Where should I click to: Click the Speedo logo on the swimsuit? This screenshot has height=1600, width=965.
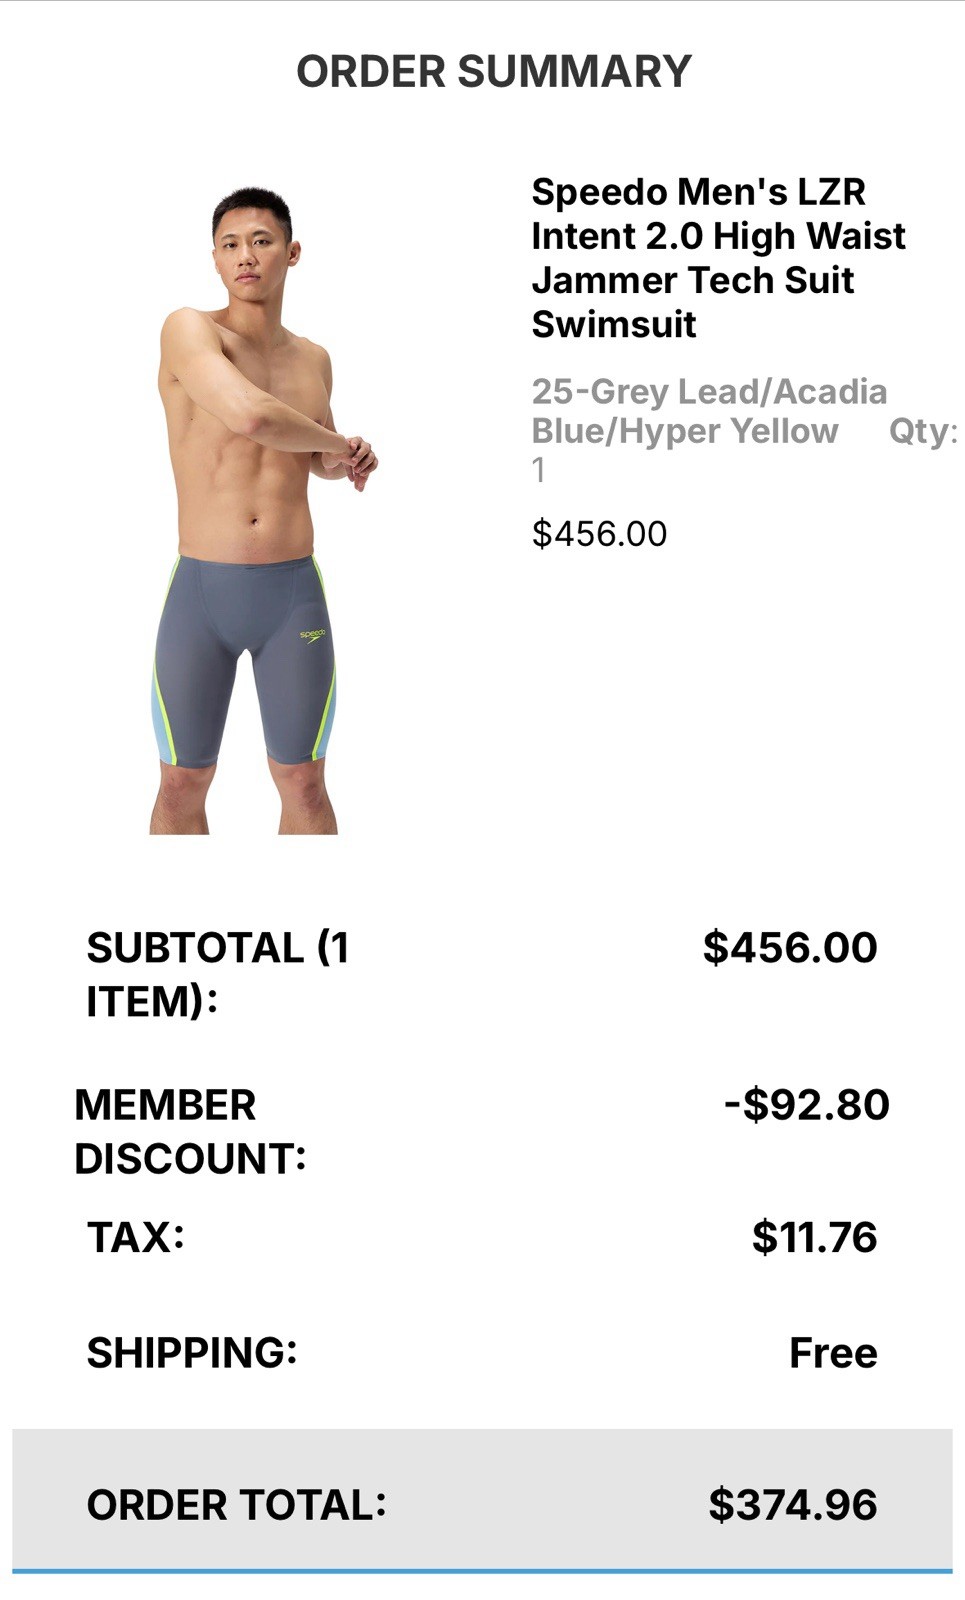click(313, 635)
